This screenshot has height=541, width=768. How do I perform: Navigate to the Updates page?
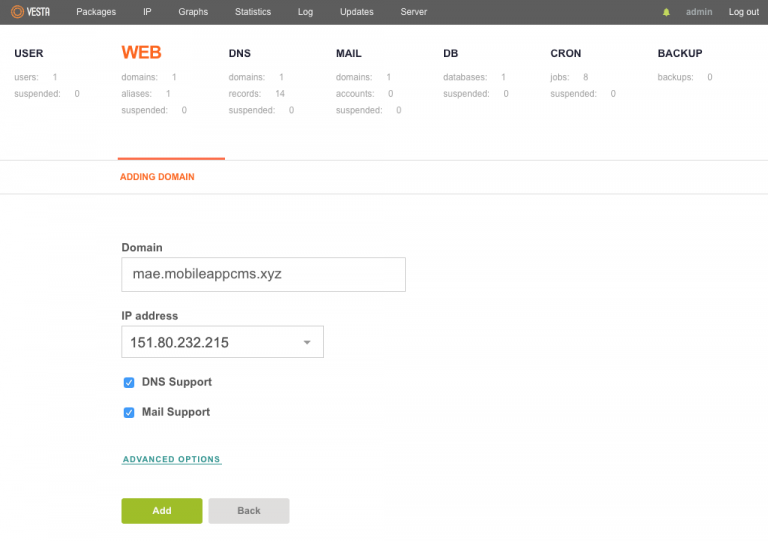[356, 12]
